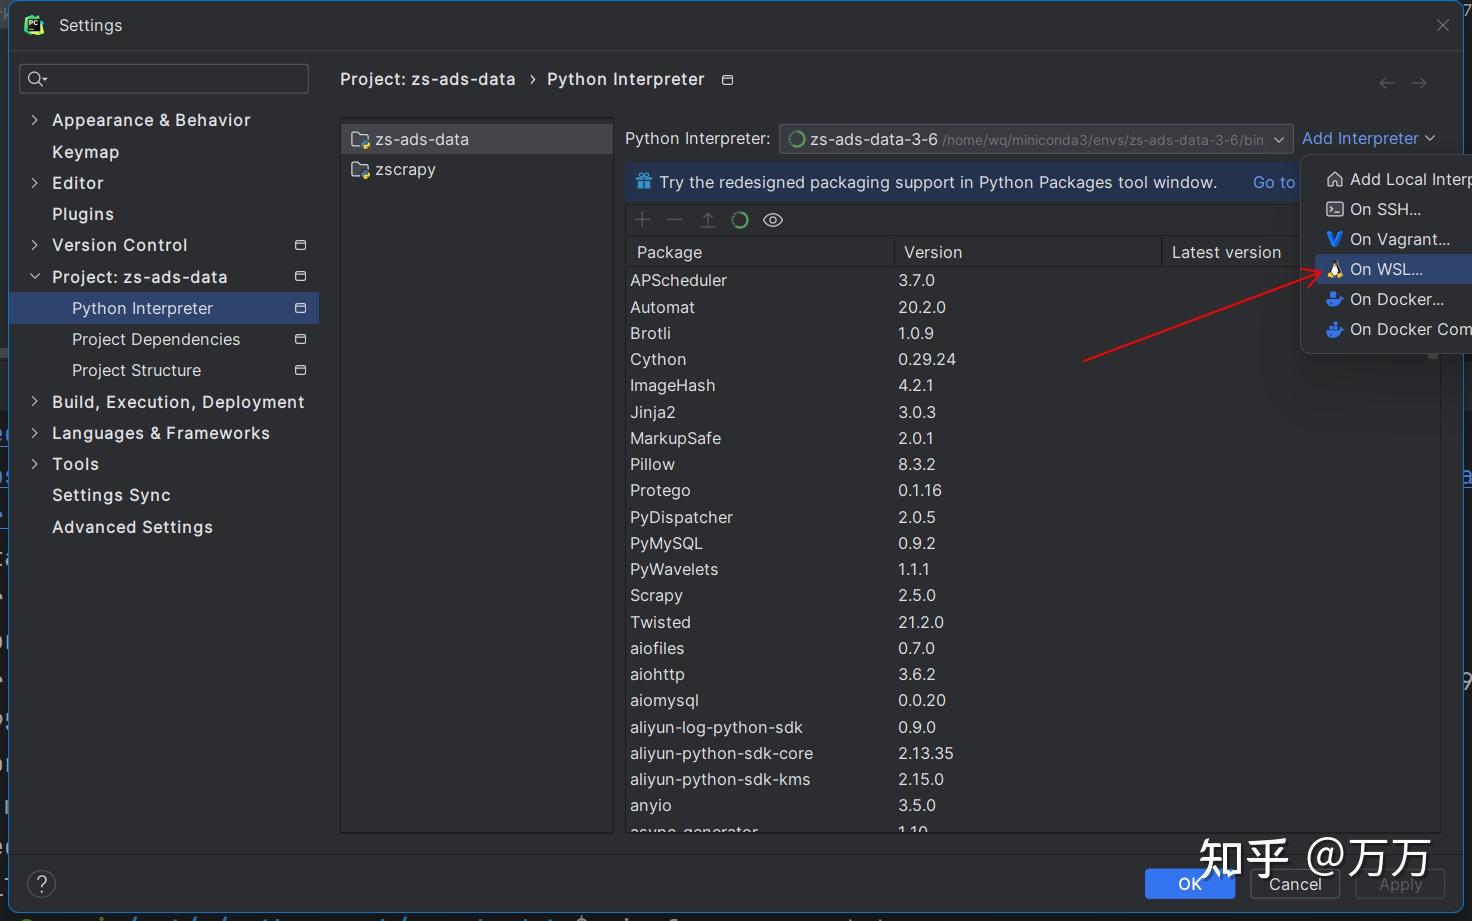The image size is (1472, 921).
Task: Click the icon beside Python Interpreter breadcrumb
Action: coord(728,80)
